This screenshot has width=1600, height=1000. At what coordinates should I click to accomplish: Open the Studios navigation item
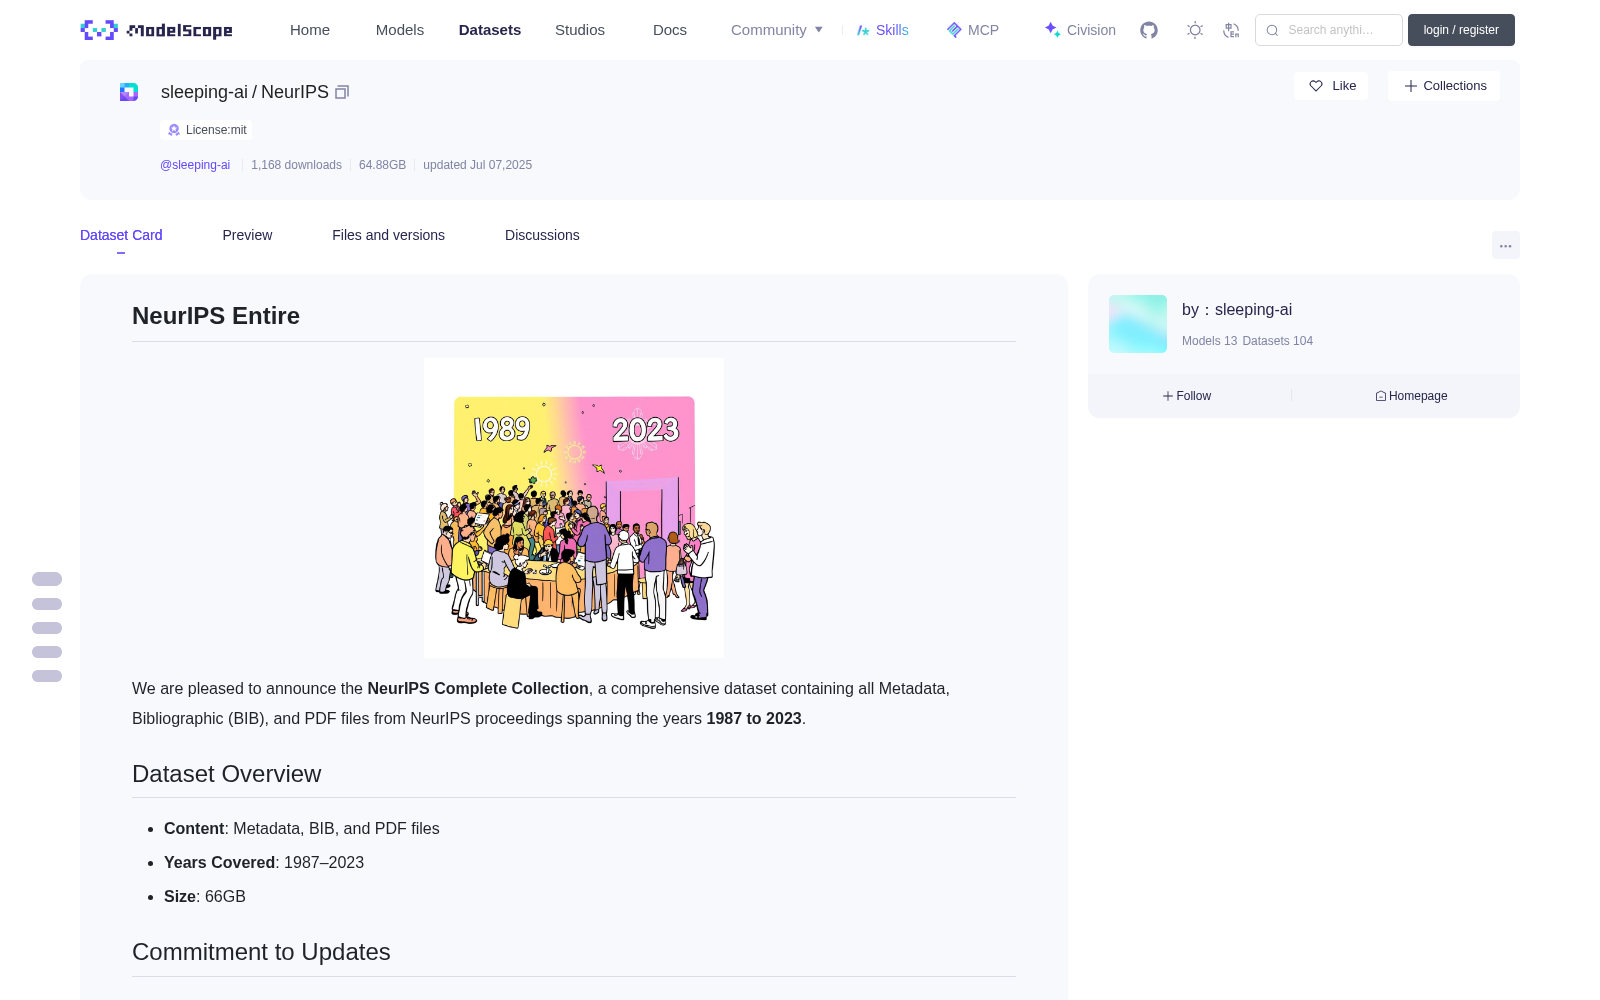(580, 30)
